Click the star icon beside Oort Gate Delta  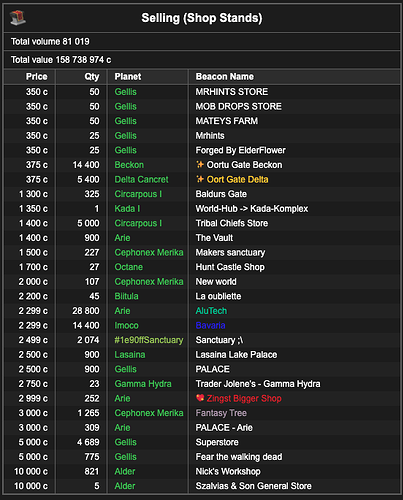[x=200, y=179]
